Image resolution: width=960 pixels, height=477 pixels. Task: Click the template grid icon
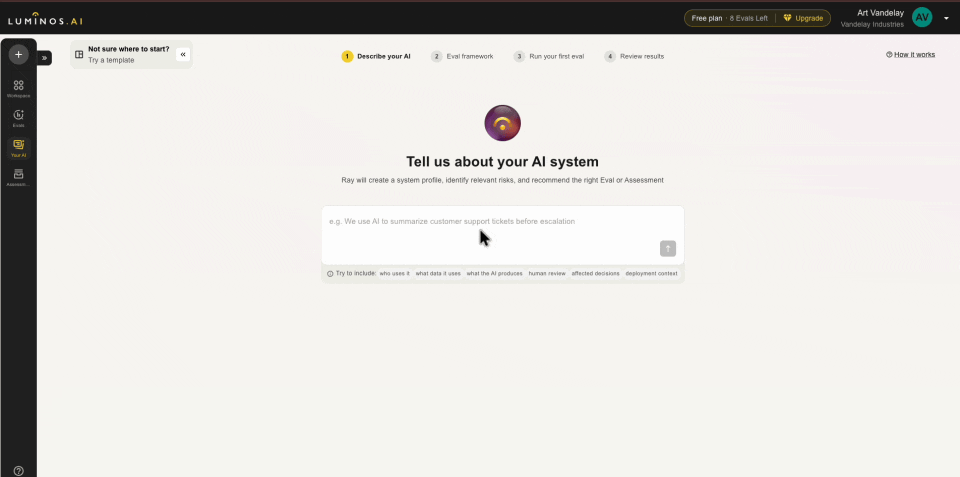click(79, 54)
